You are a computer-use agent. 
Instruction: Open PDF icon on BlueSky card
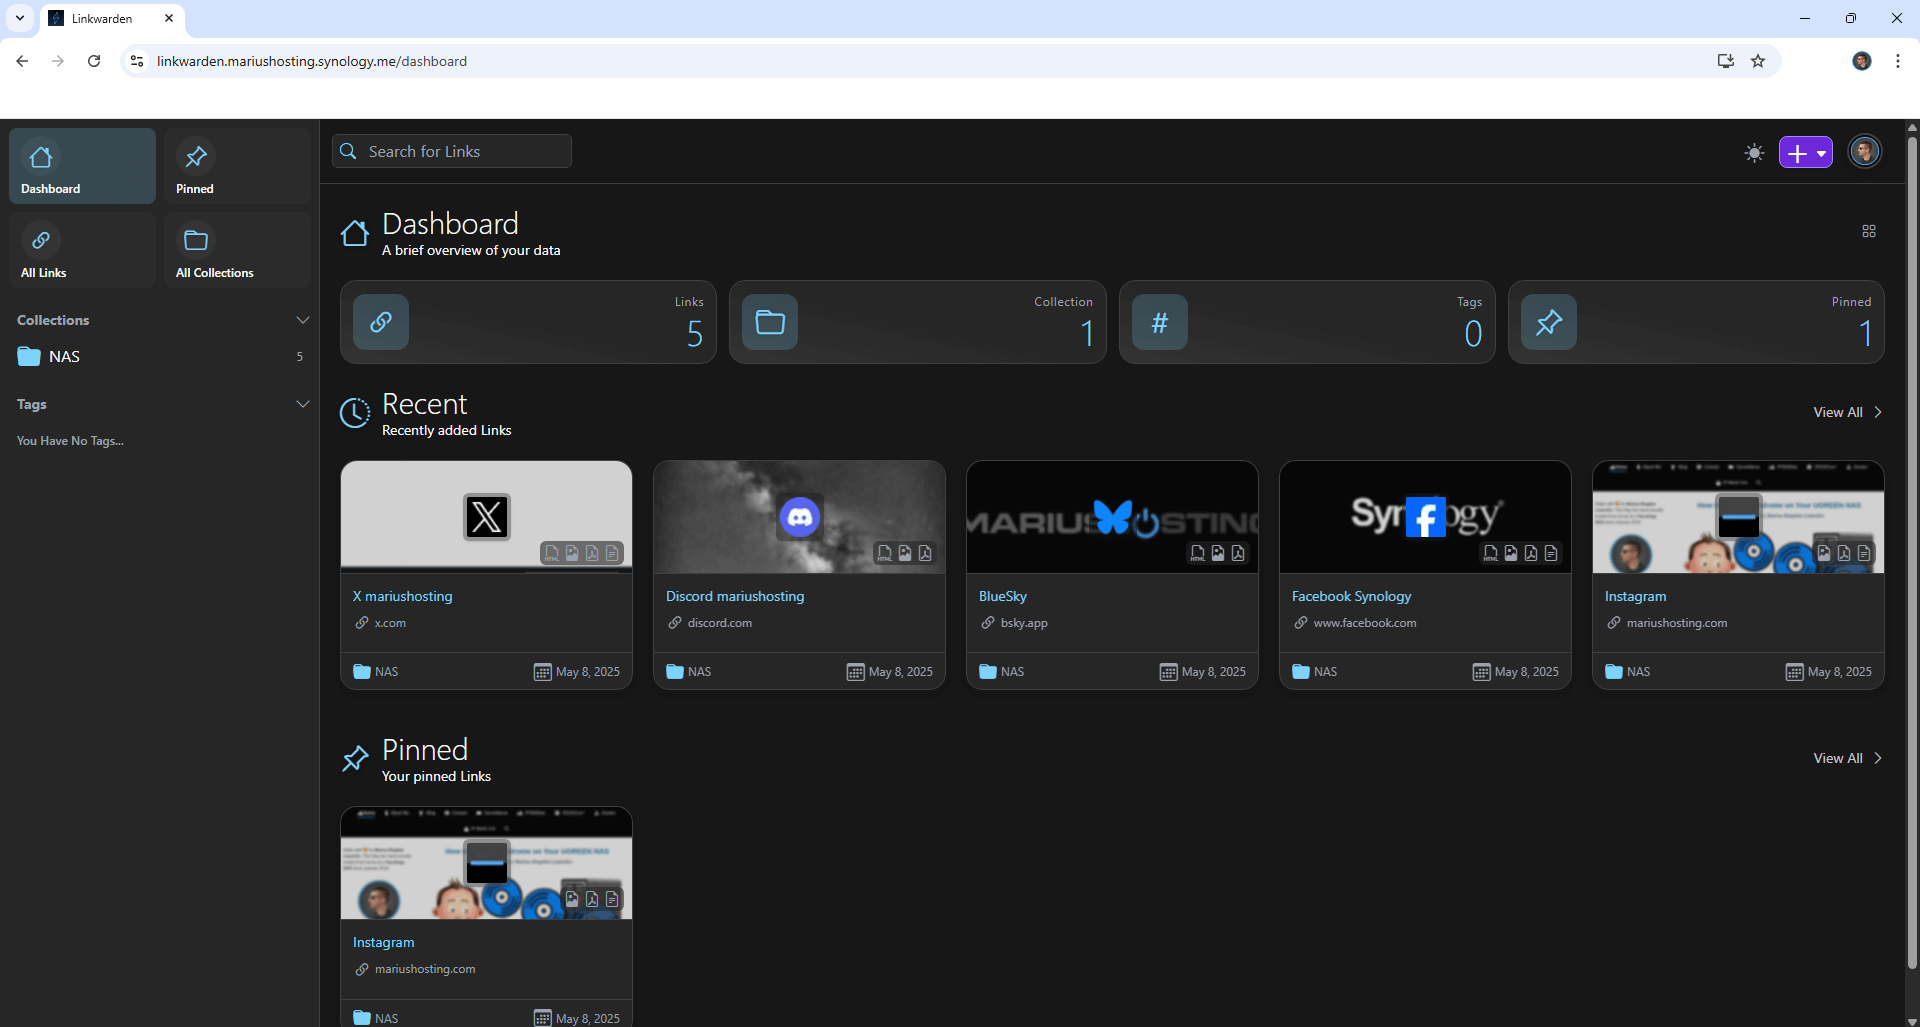pyautogui.click(x=1238, y=553)
